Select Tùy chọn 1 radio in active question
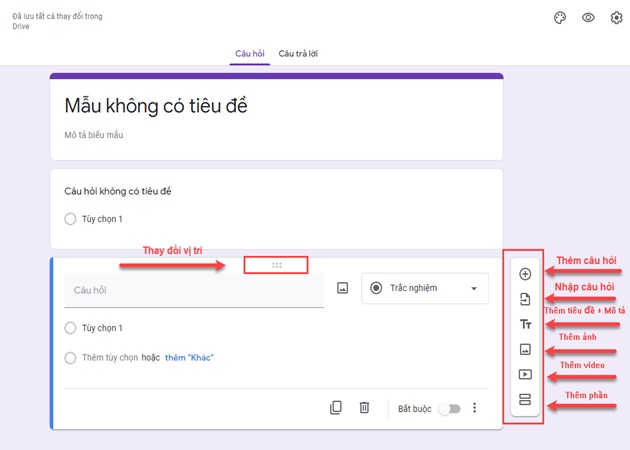This screenshot has height=450, width=630. (x=70, y=328)
